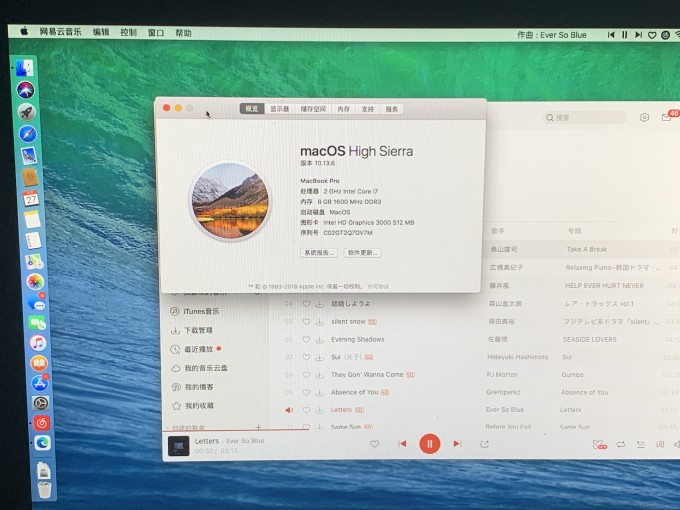This screenshot has width=680, height=510.
Task: Click the share icon in player bar
Action: 485,443
